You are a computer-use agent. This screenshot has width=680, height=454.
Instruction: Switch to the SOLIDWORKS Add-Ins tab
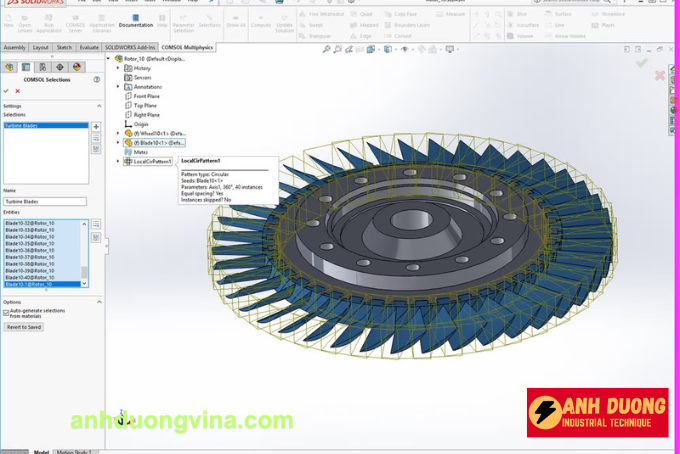[x=130, y=47]
